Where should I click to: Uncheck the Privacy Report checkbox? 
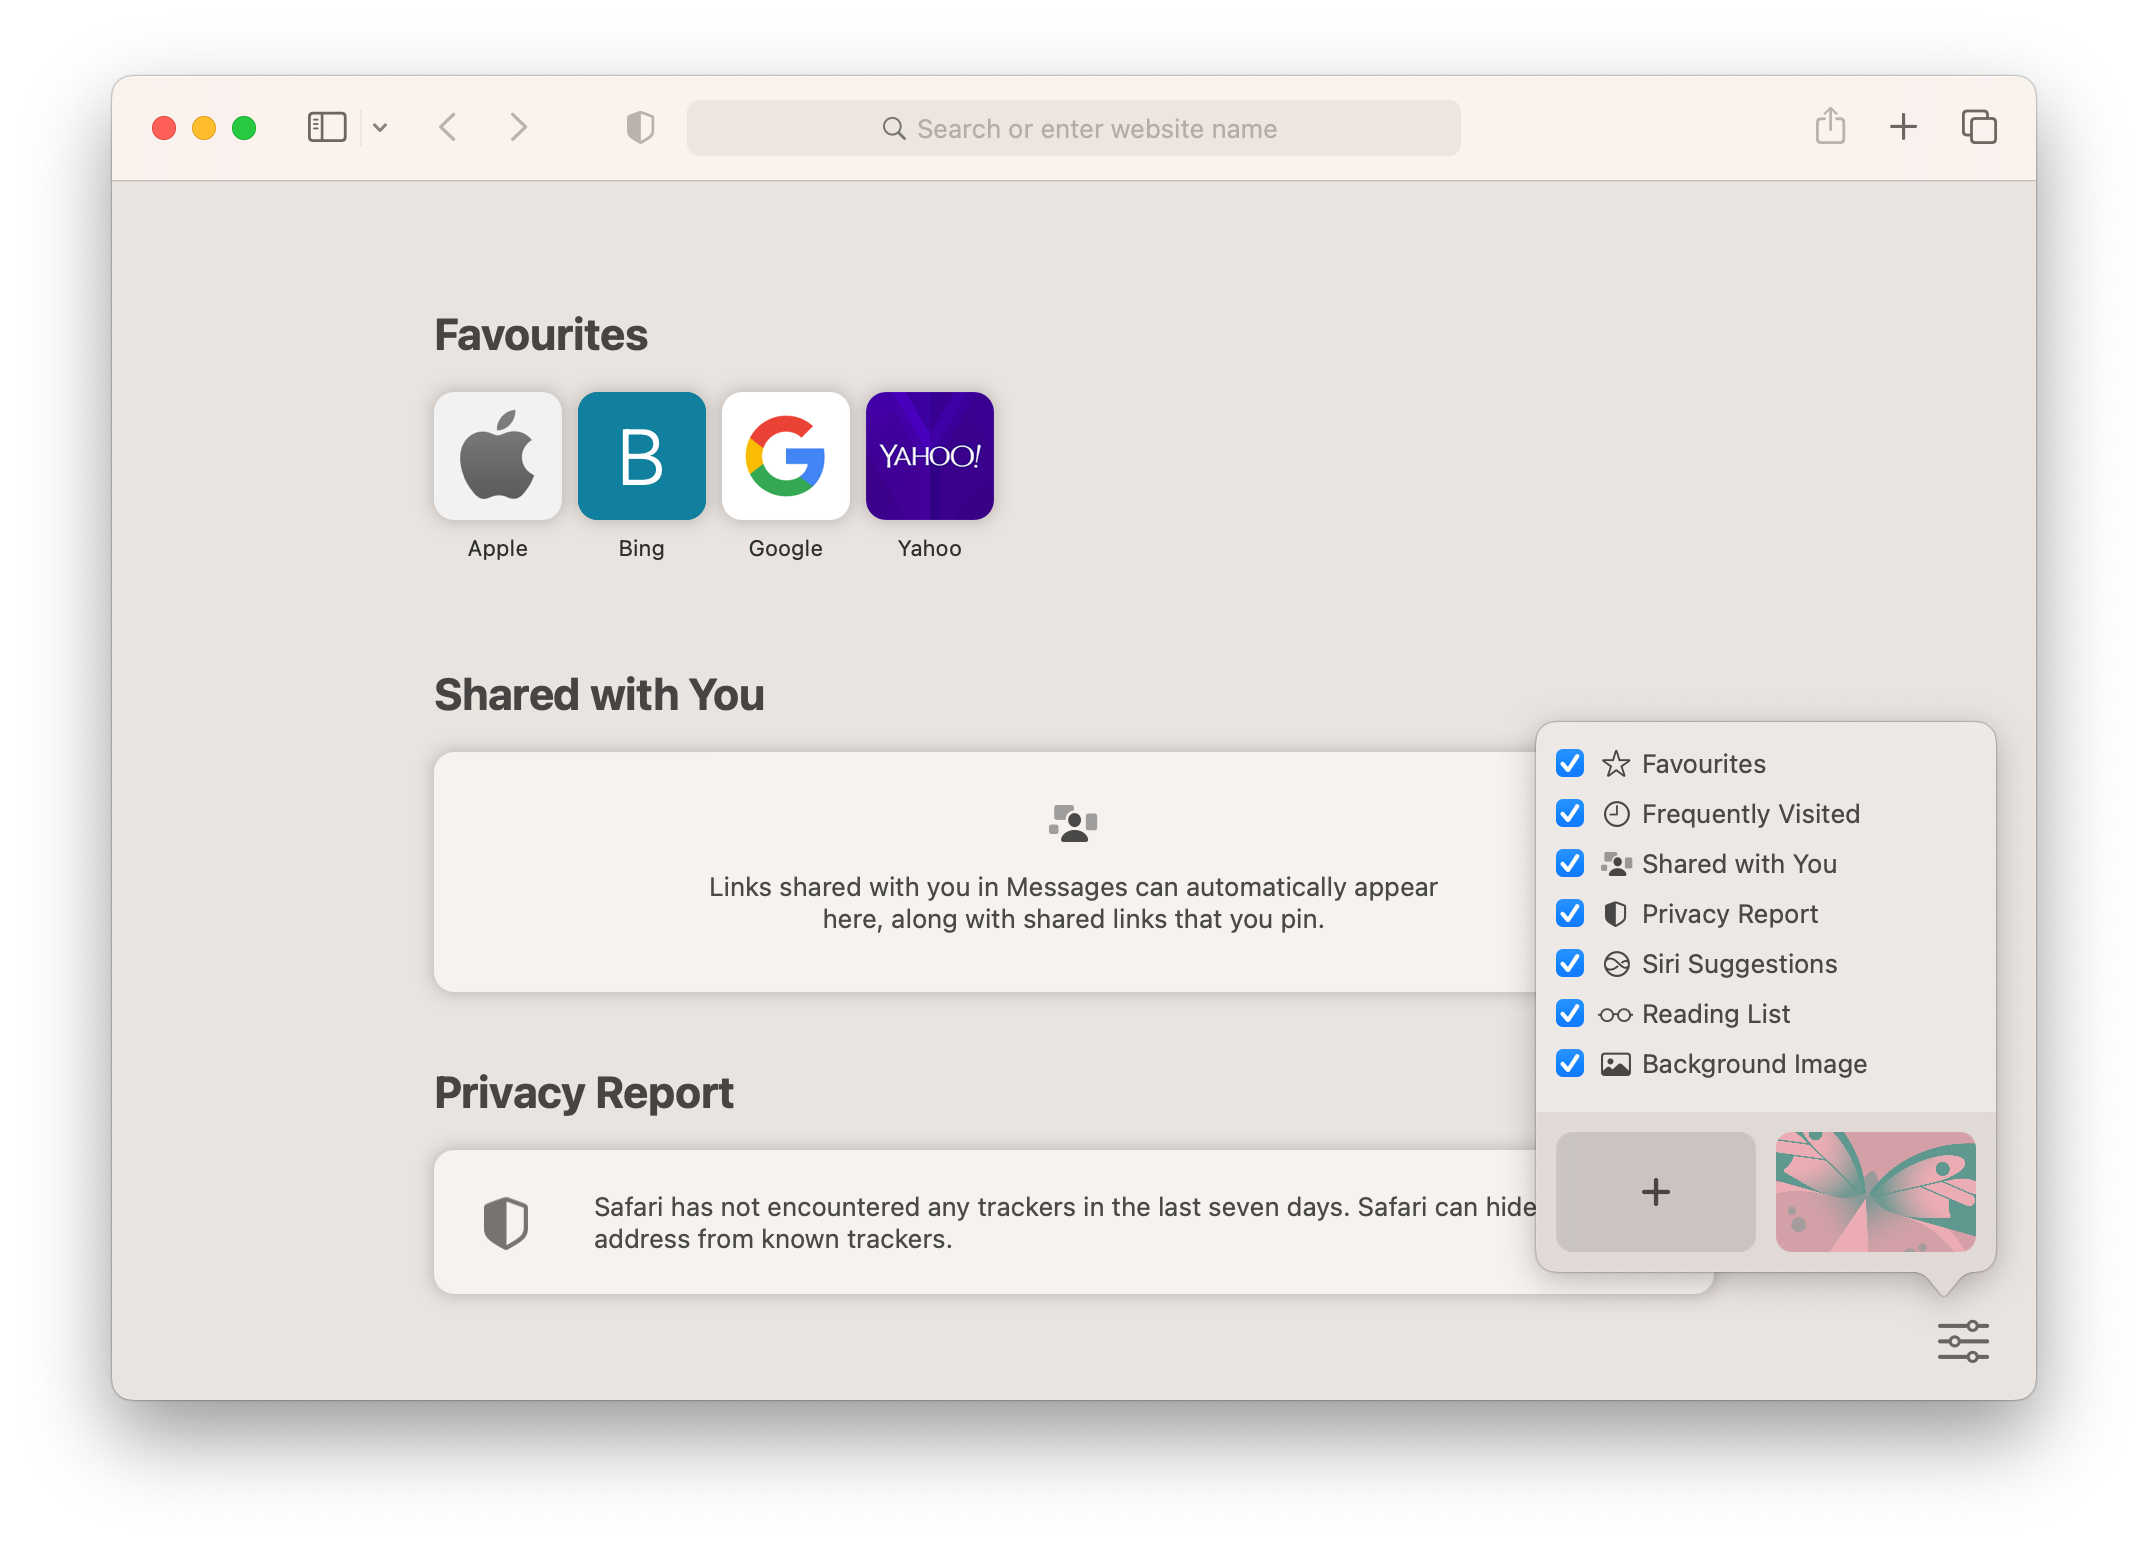[x=1570, y=914]
